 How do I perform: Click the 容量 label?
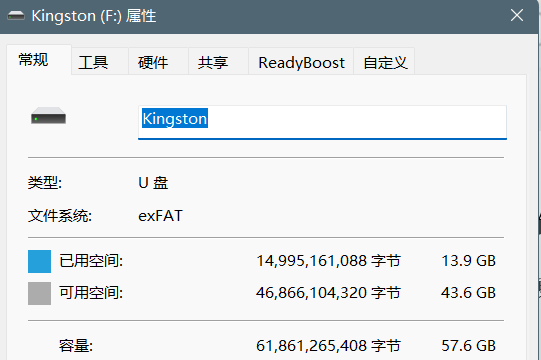pos(76,346)
